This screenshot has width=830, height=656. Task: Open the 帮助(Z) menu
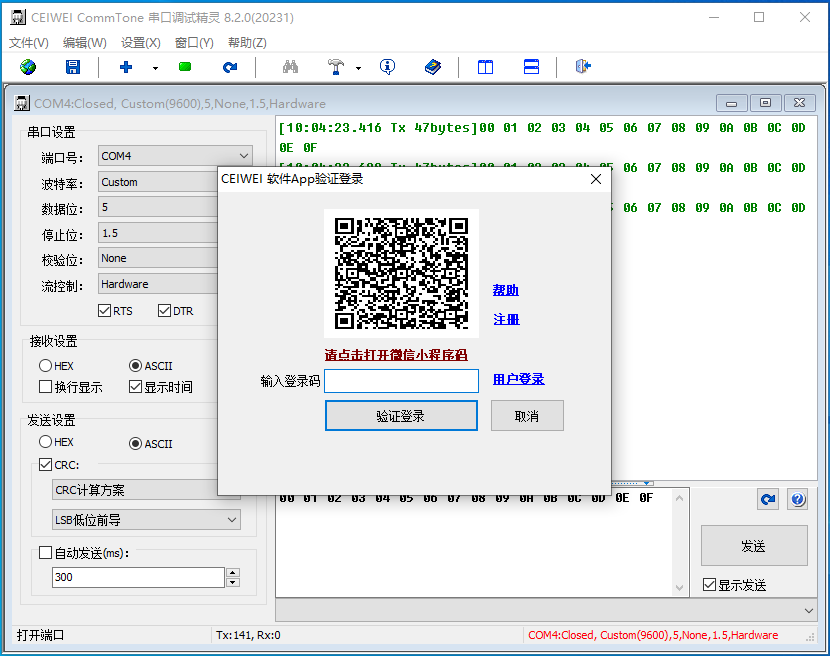click(247, 43)
